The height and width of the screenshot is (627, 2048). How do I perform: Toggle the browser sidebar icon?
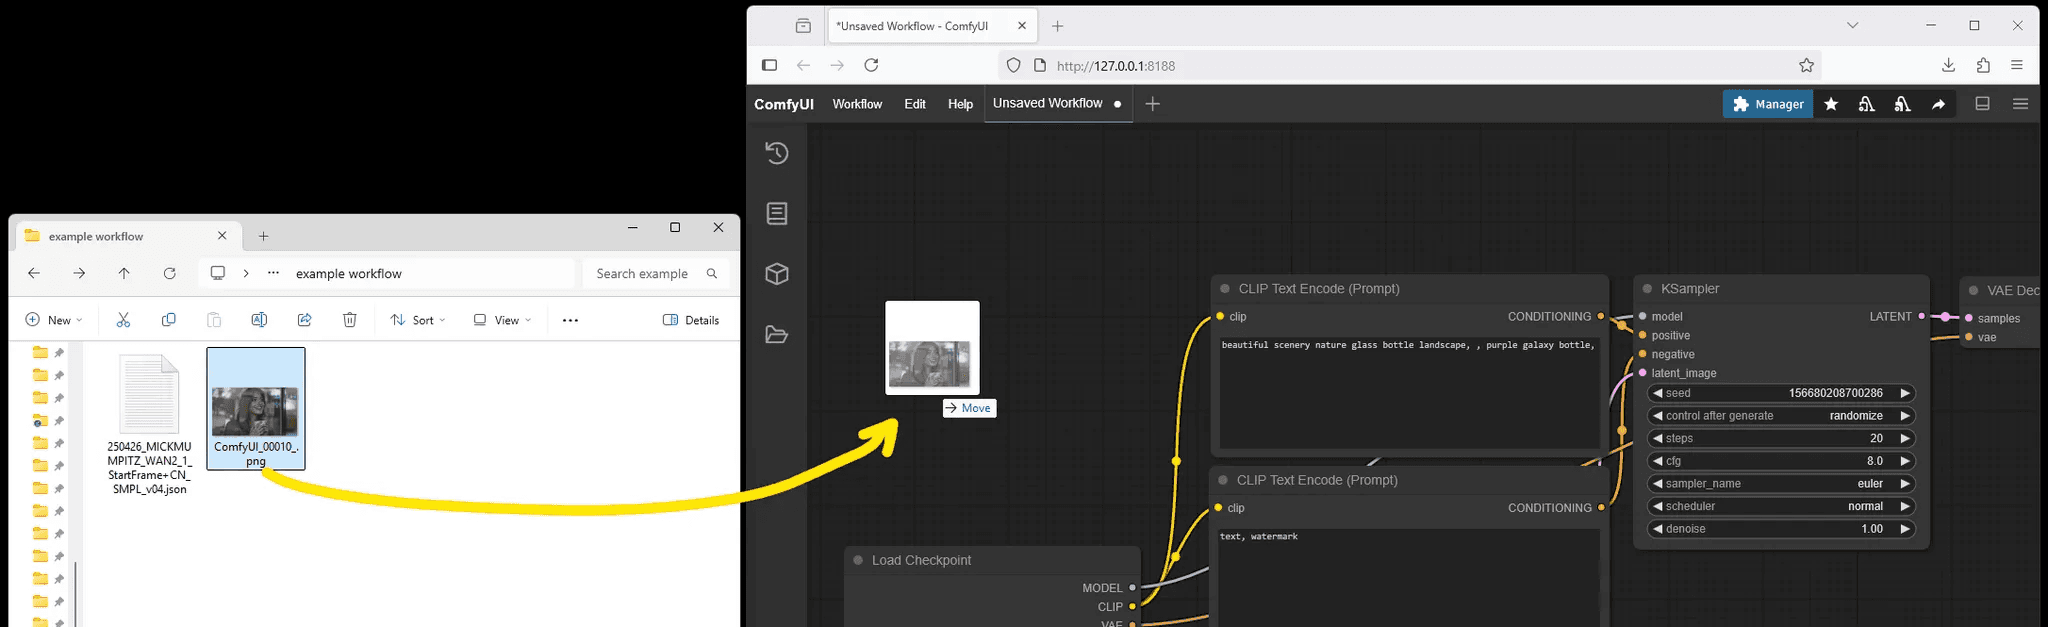pos(769,65)
